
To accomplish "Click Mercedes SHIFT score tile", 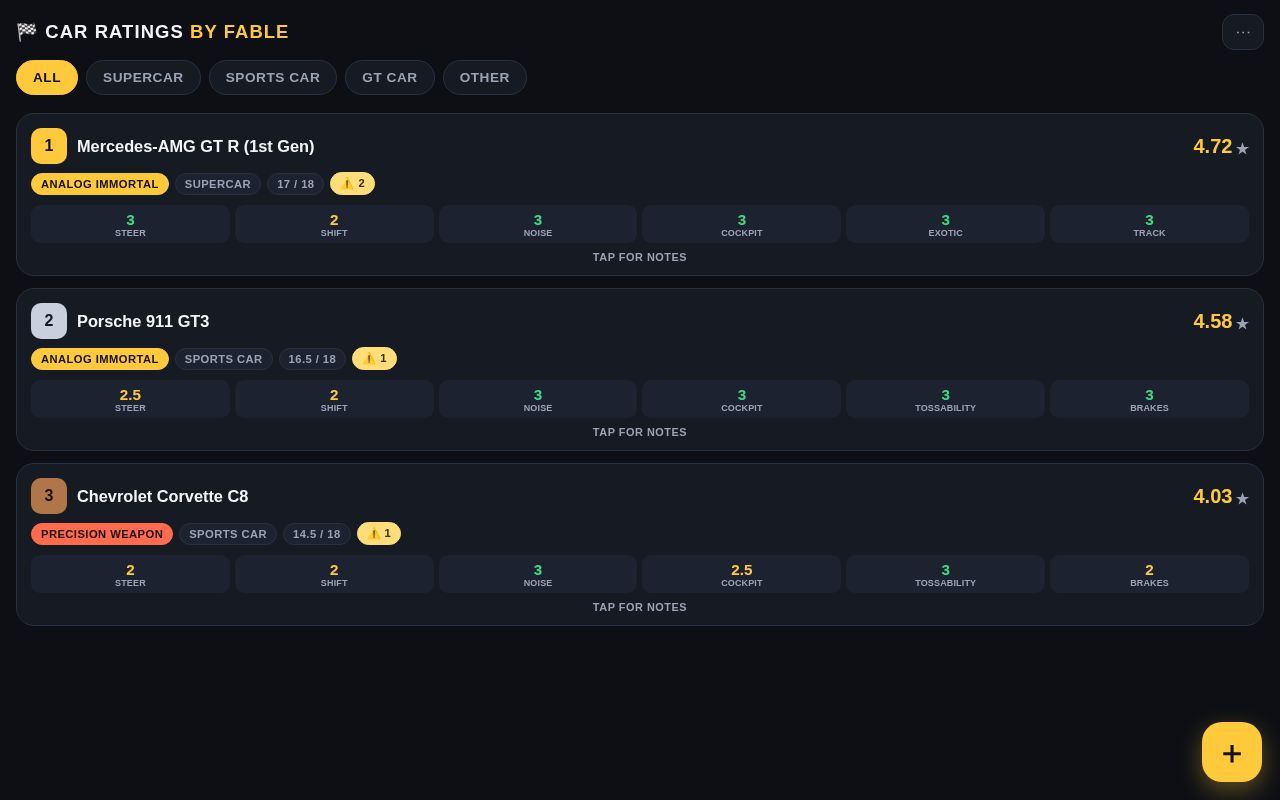I will point(334,224).
